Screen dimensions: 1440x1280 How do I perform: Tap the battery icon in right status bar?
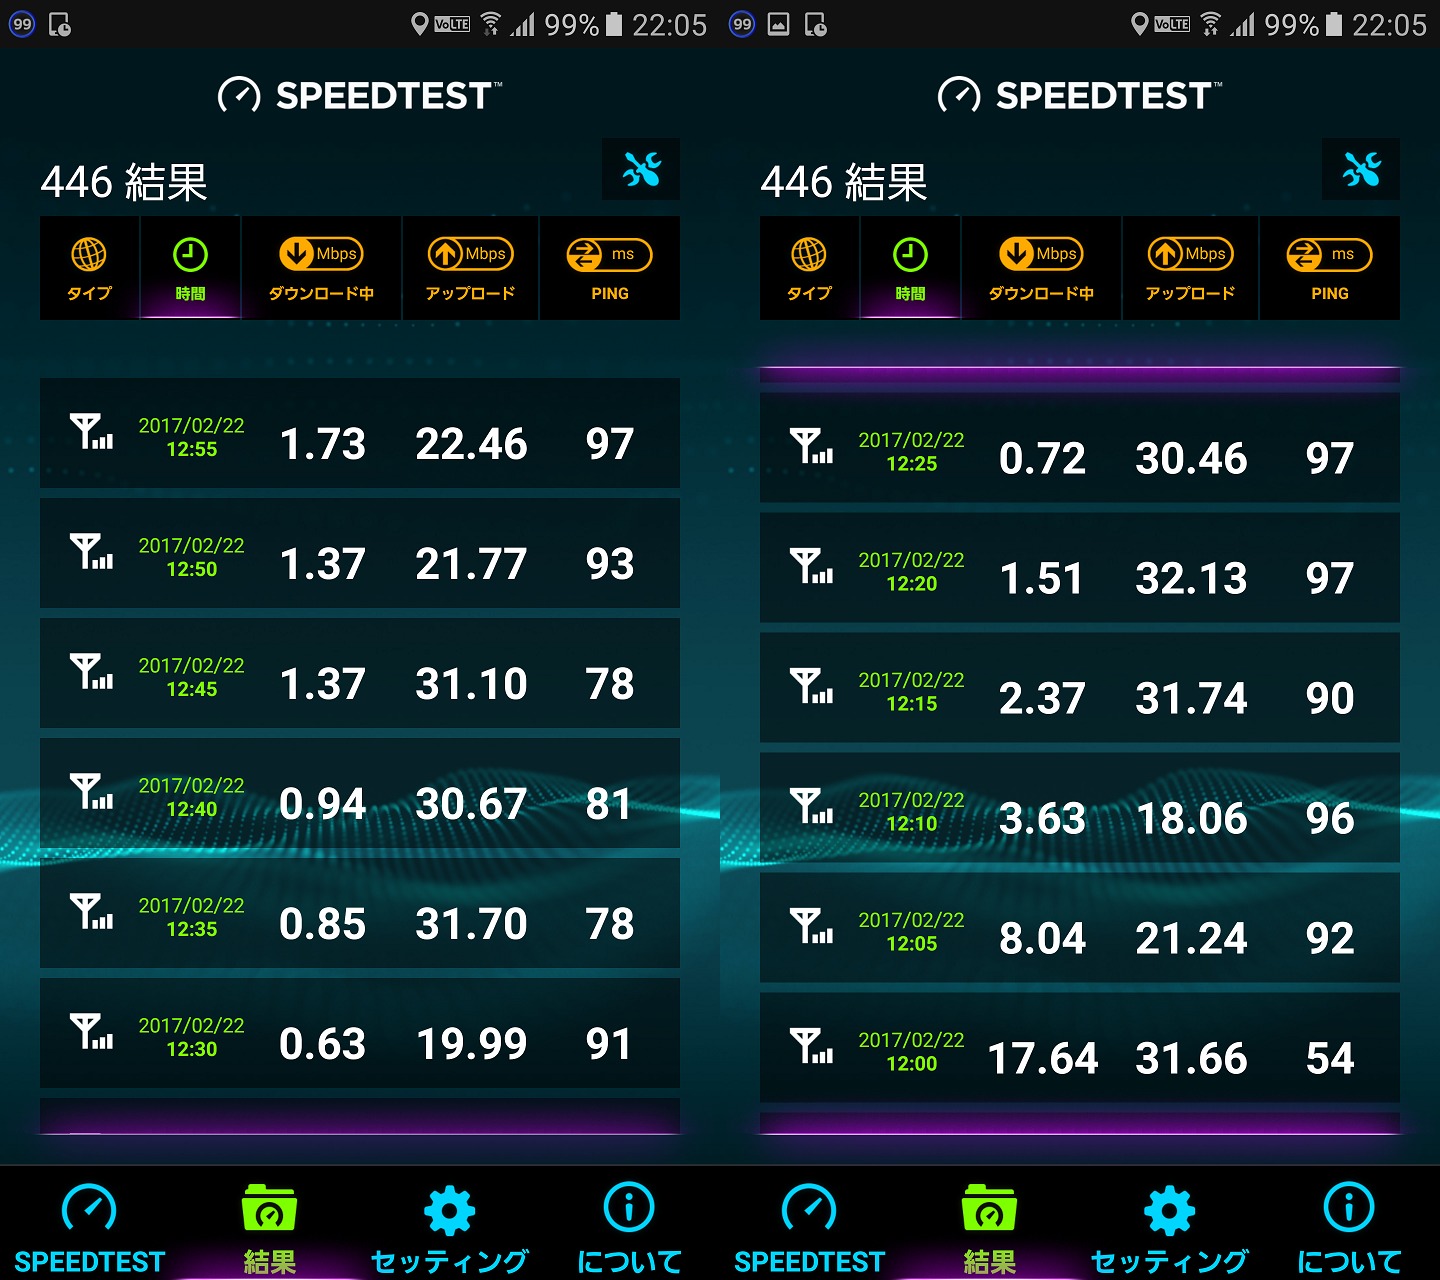click(1334, 24)
